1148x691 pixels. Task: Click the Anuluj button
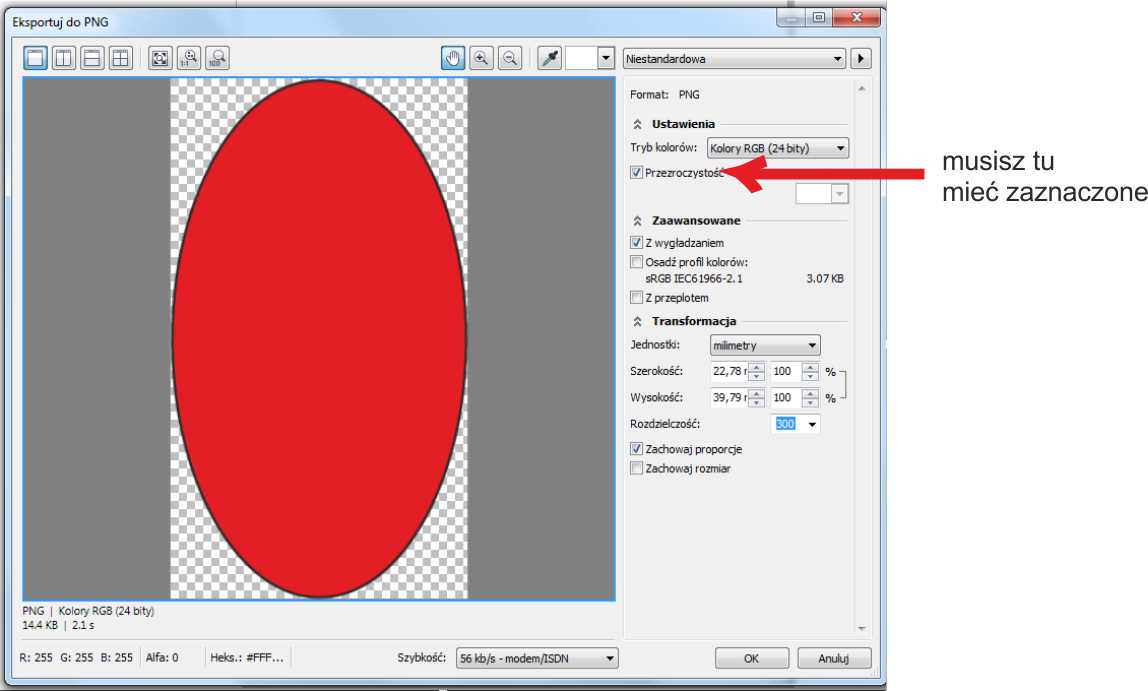click(x=833, y=659)
